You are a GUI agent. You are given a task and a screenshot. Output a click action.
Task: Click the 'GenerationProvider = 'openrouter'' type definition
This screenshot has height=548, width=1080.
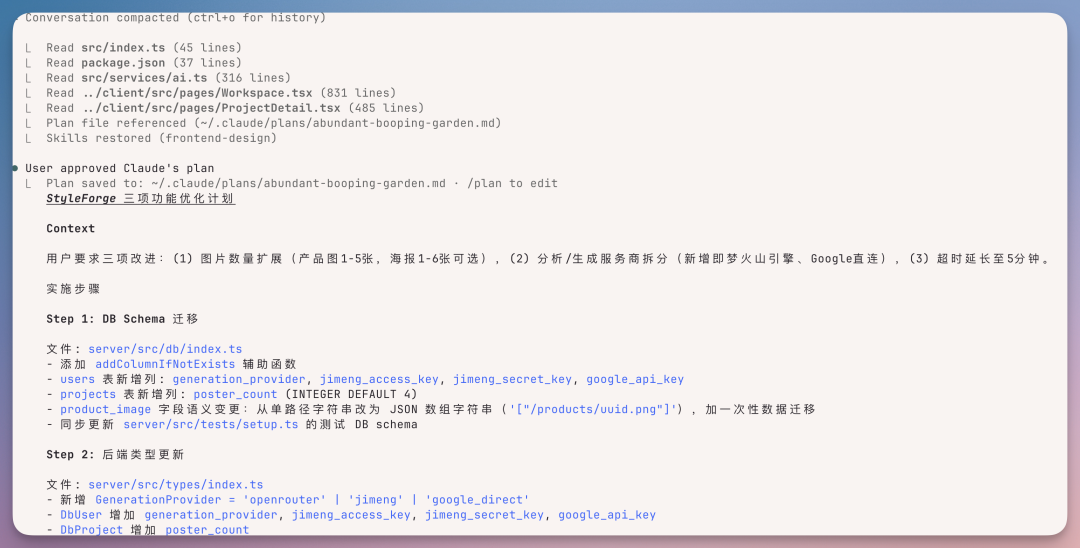pos(211,500)
